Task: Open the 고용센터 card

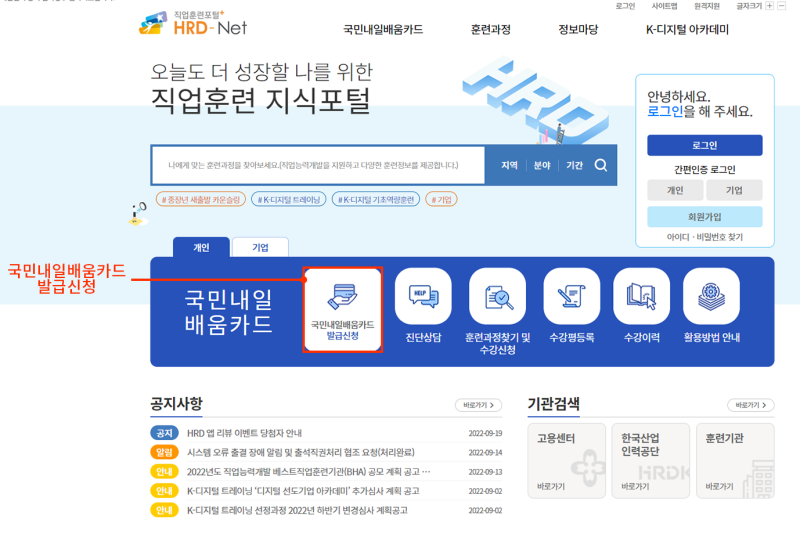Action: click(566, 461)
